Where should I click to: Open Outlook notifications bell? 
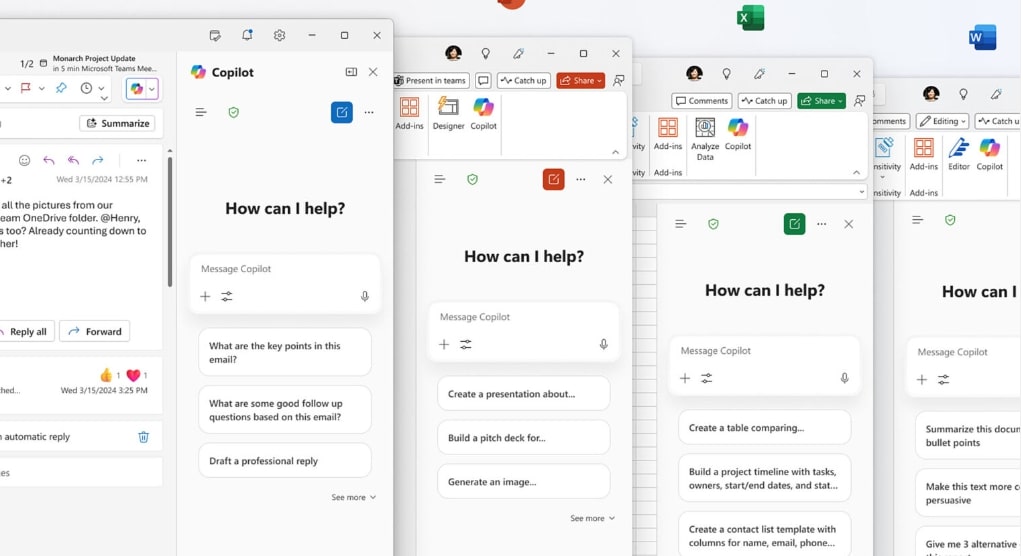click(247, 35)
